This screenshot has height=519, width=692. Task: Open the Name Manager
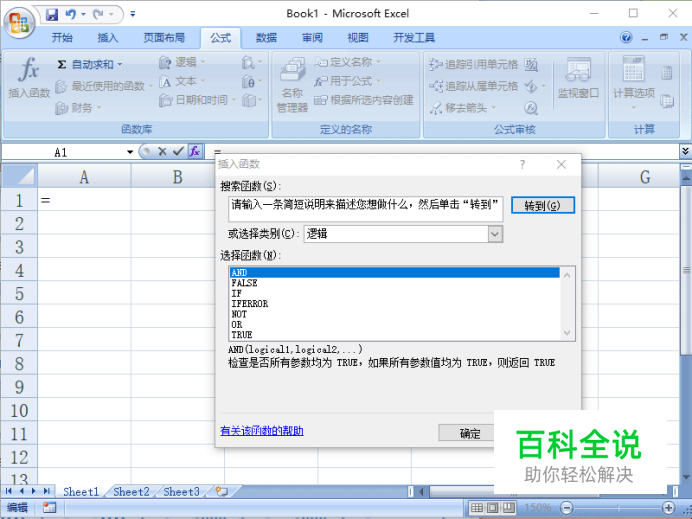[x=293, y=84]
